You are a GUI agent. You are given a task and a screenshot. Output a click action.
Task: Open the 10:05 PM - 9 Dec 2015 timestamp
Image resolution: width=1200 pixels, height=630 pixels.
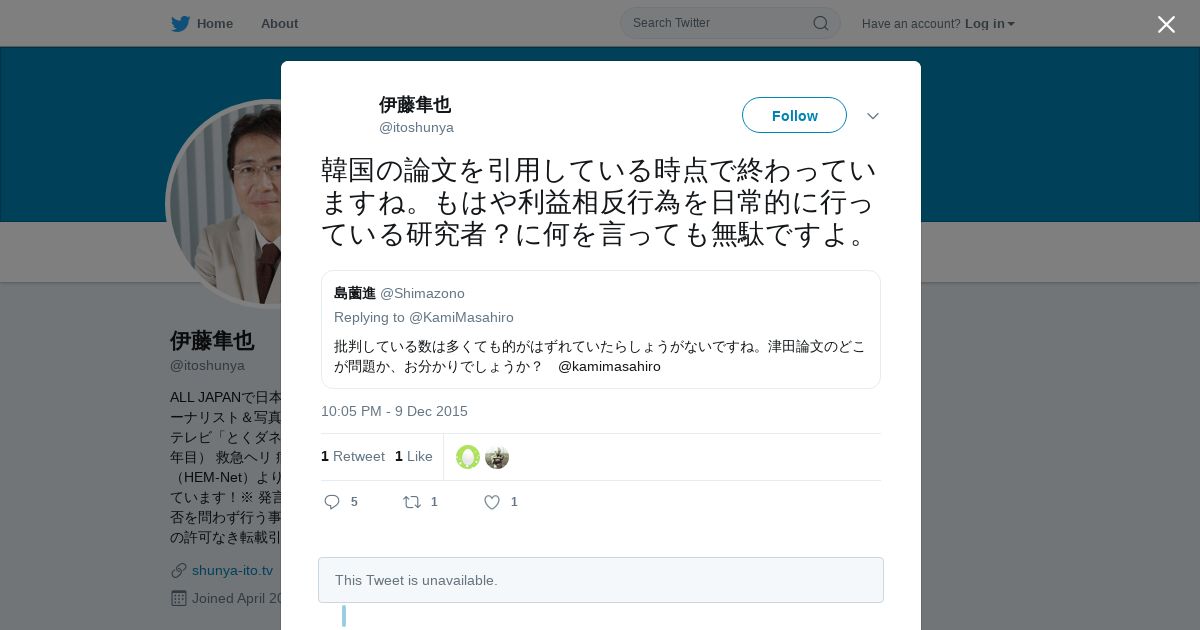[394, 411]
